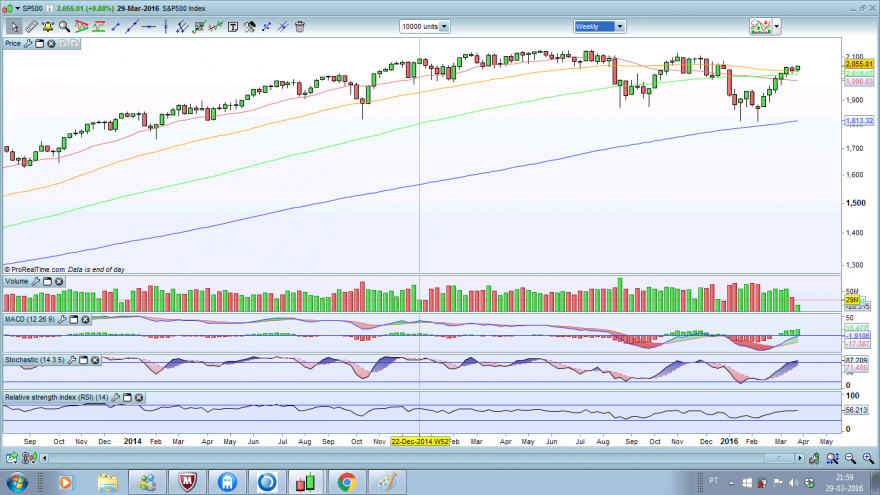Open the chart style candlestick button

pos(761,26)
